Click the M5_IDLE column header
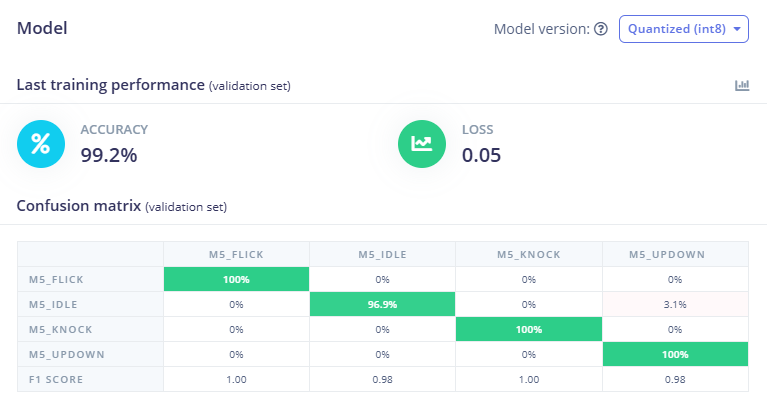 (x=383, y=254)
